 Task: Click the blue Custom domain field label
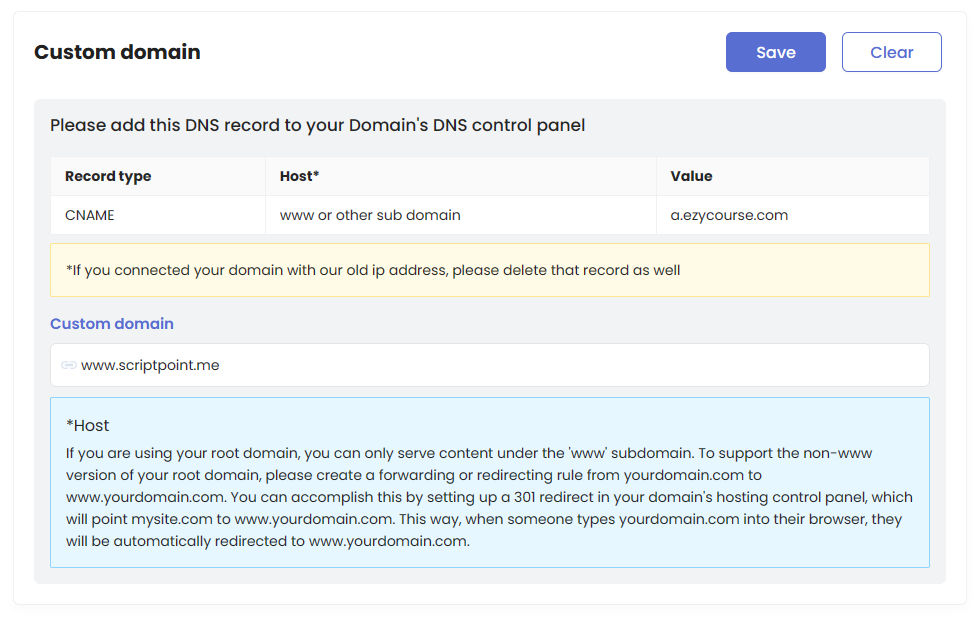pos(112,324)
